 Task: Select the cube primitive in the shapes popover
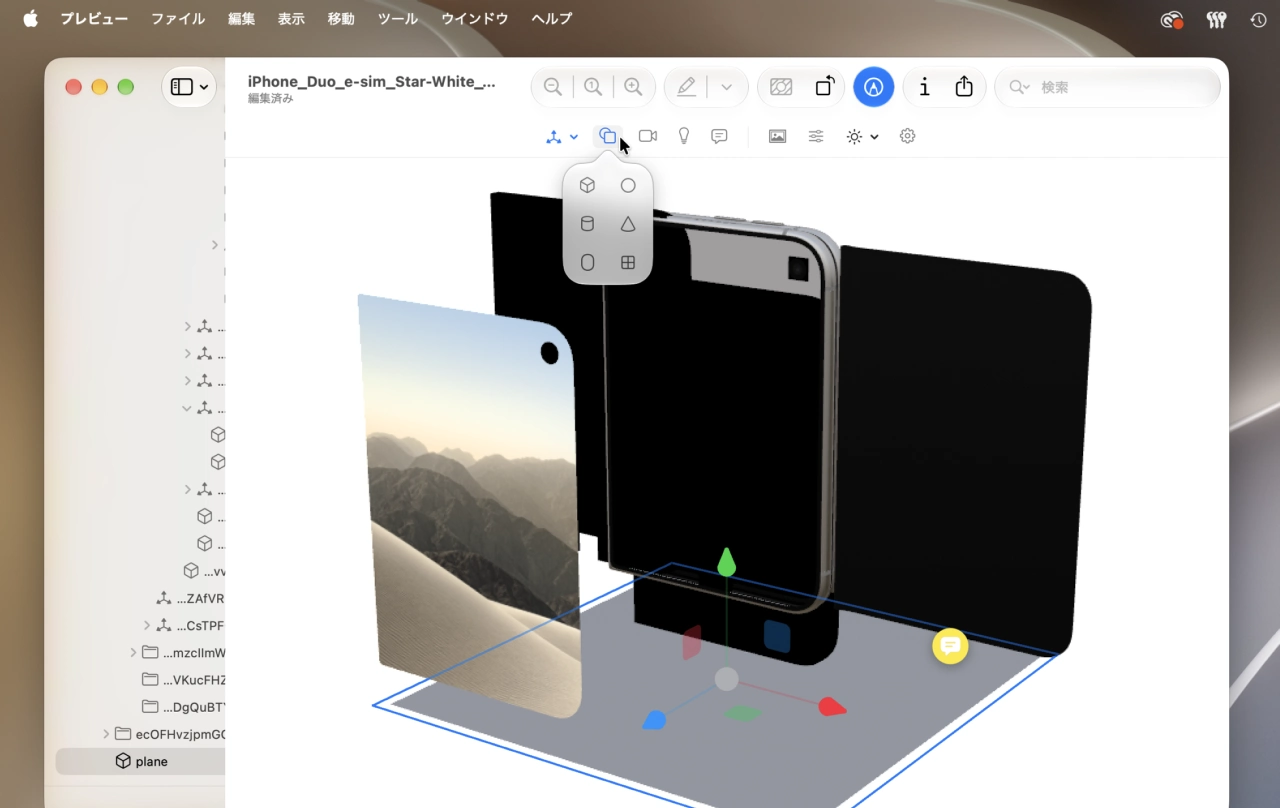tap(587, 185)
